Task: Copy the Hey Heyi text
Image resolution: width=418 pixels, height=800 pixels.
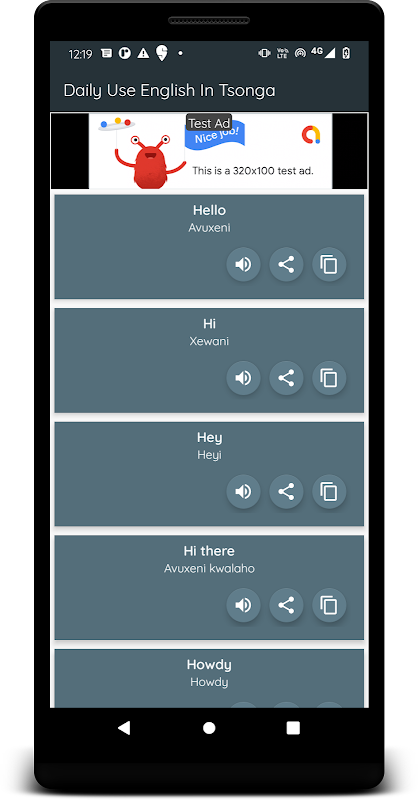Action: pyautogui.click(x=329, y=492)
